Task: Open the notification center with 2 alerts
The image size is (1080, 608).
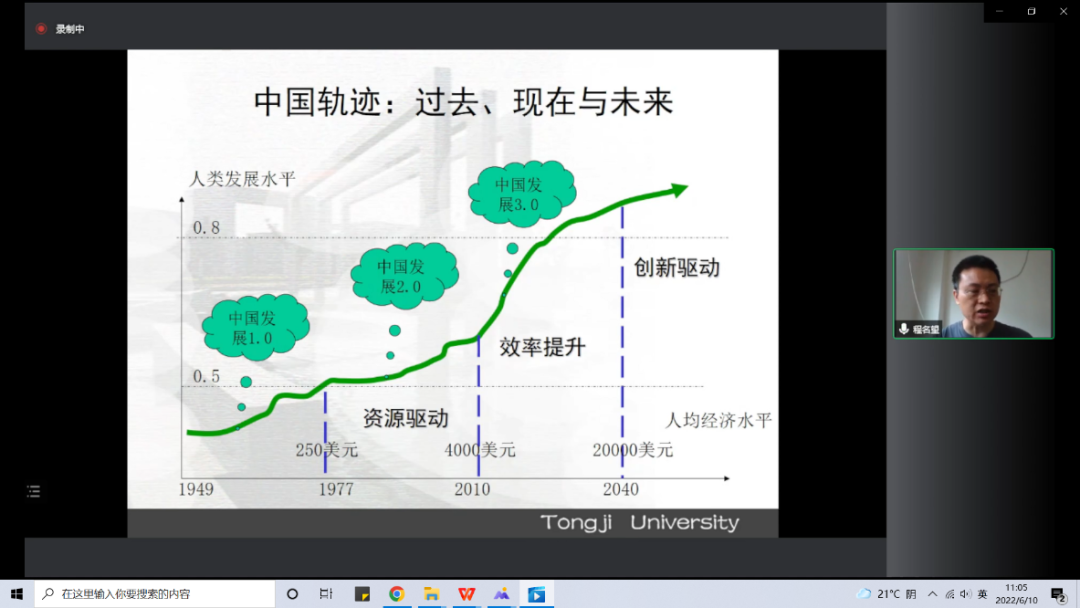Action: [1058, 594]
